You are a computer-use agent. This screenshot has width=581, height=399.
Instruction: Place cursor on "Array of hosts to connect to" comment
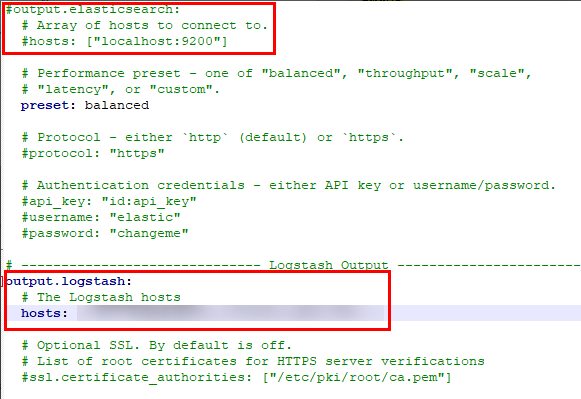point(145,25)
